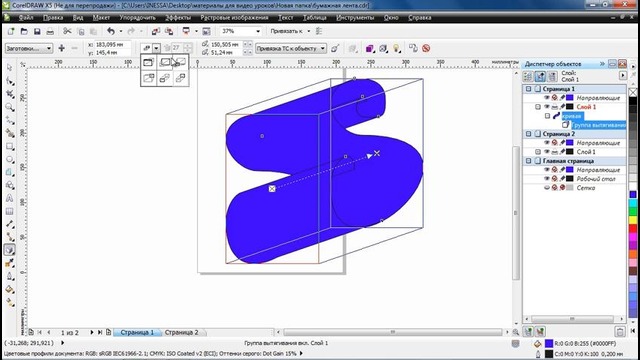Screen dimensions: 640x360
Task: Collapse the кривая object node
Action: click(547, 116)
